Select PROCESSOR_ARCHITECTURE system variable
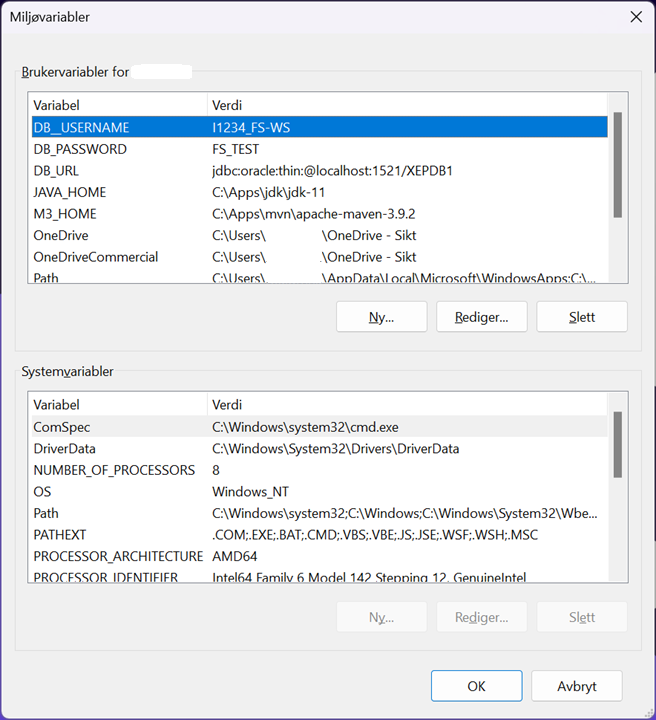Image resolution: width=656 pixels, height=720 pixels. coord(118,556)
